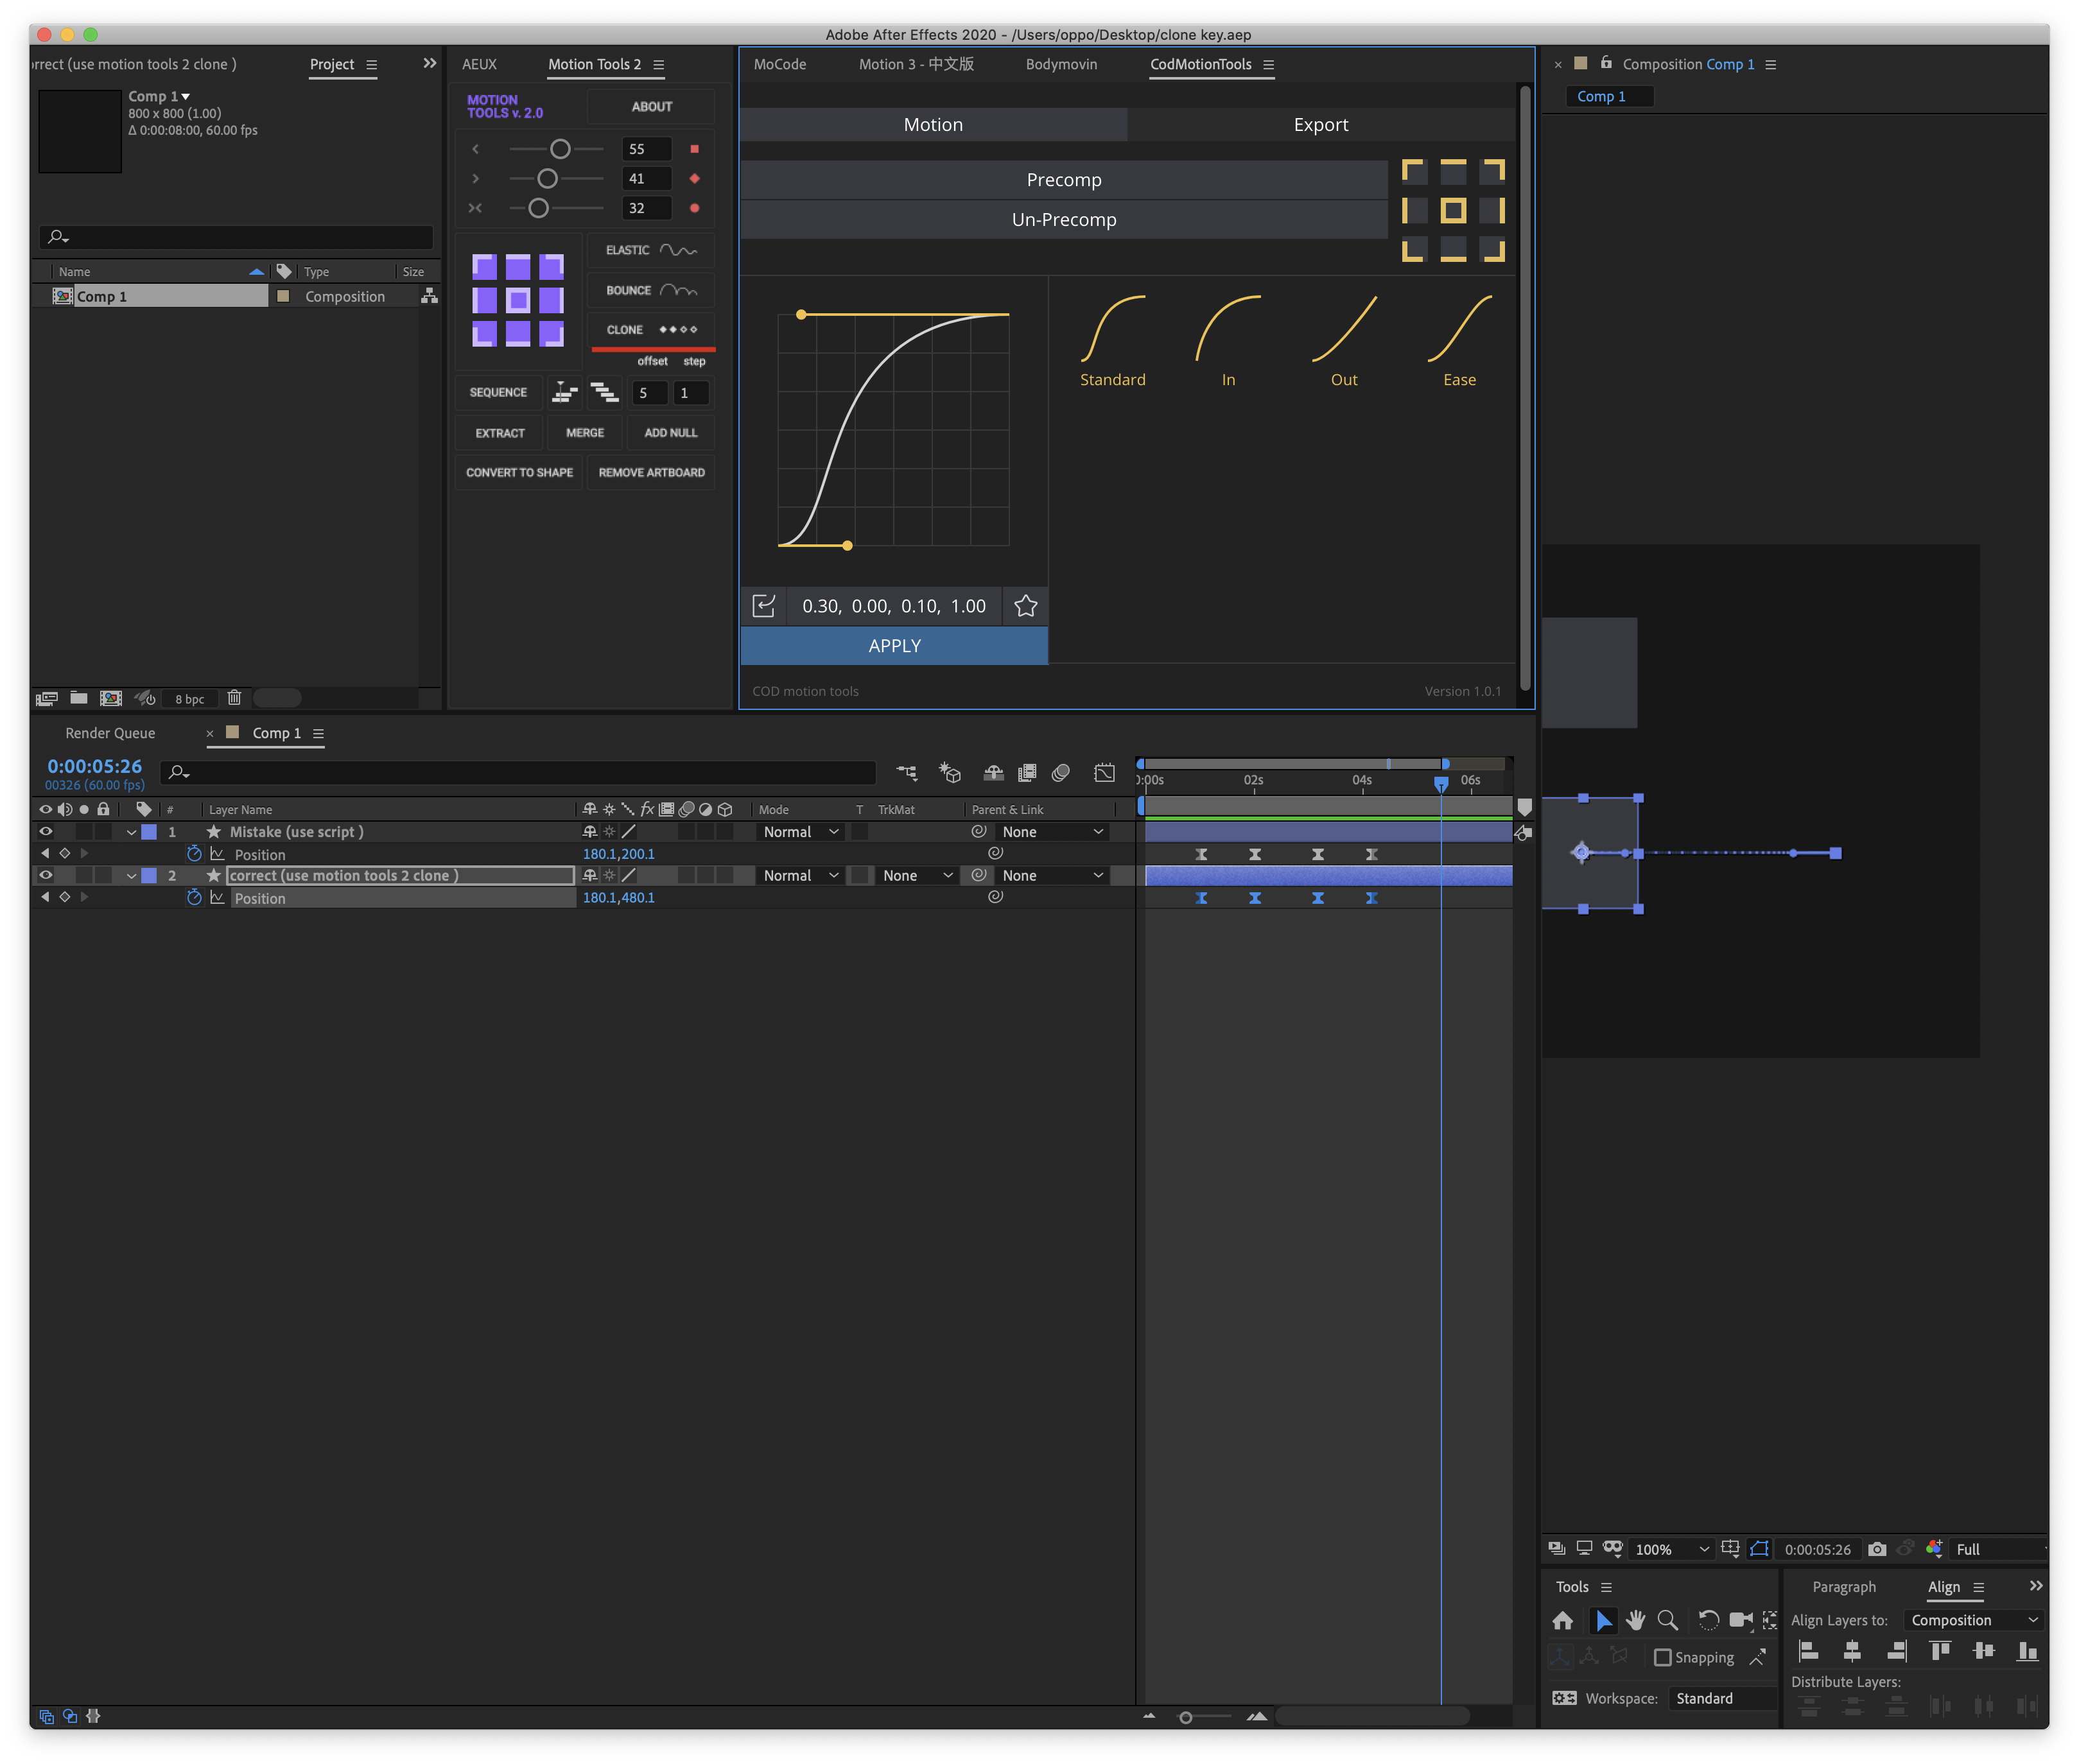Screen dimensions: 2079x1764
Task: Click the Graph Editor icon in timeline
Action: point(1104,772)
